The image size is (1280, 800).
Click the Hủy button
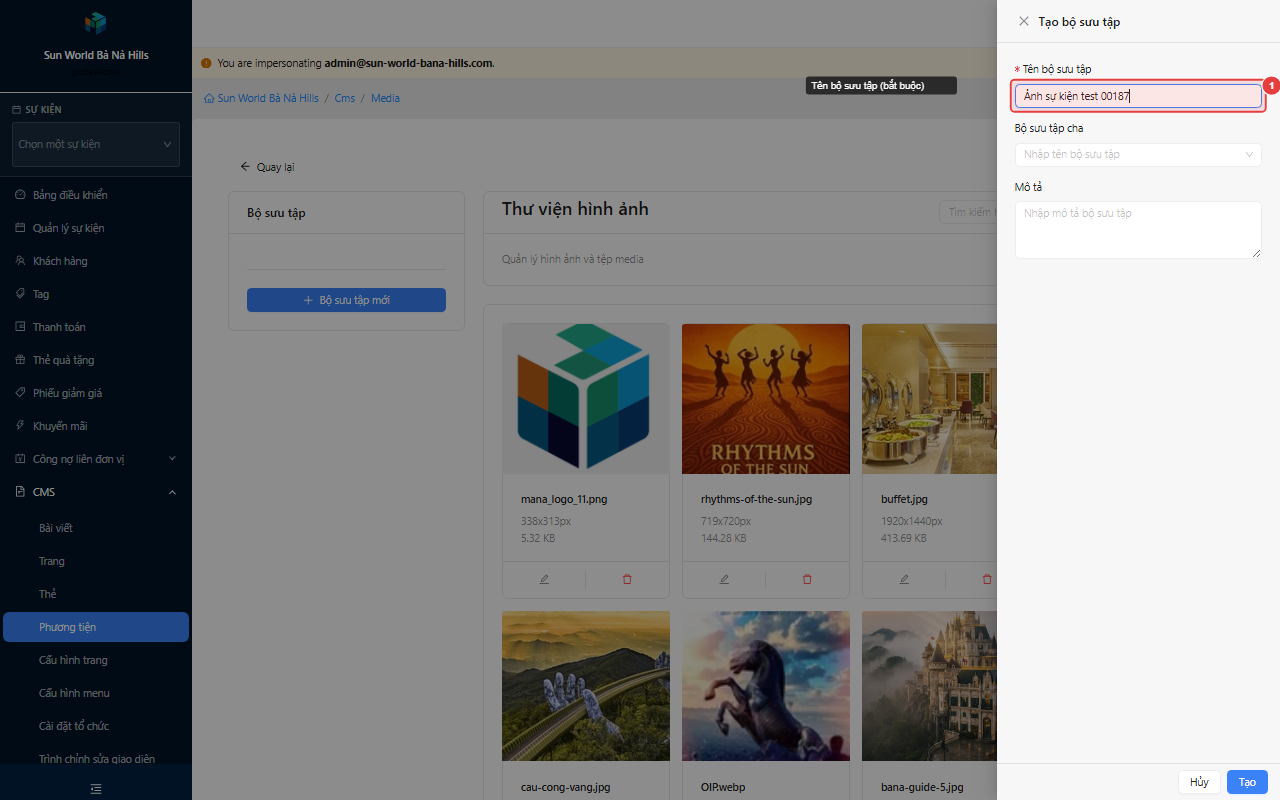[x=1199, y=782]
